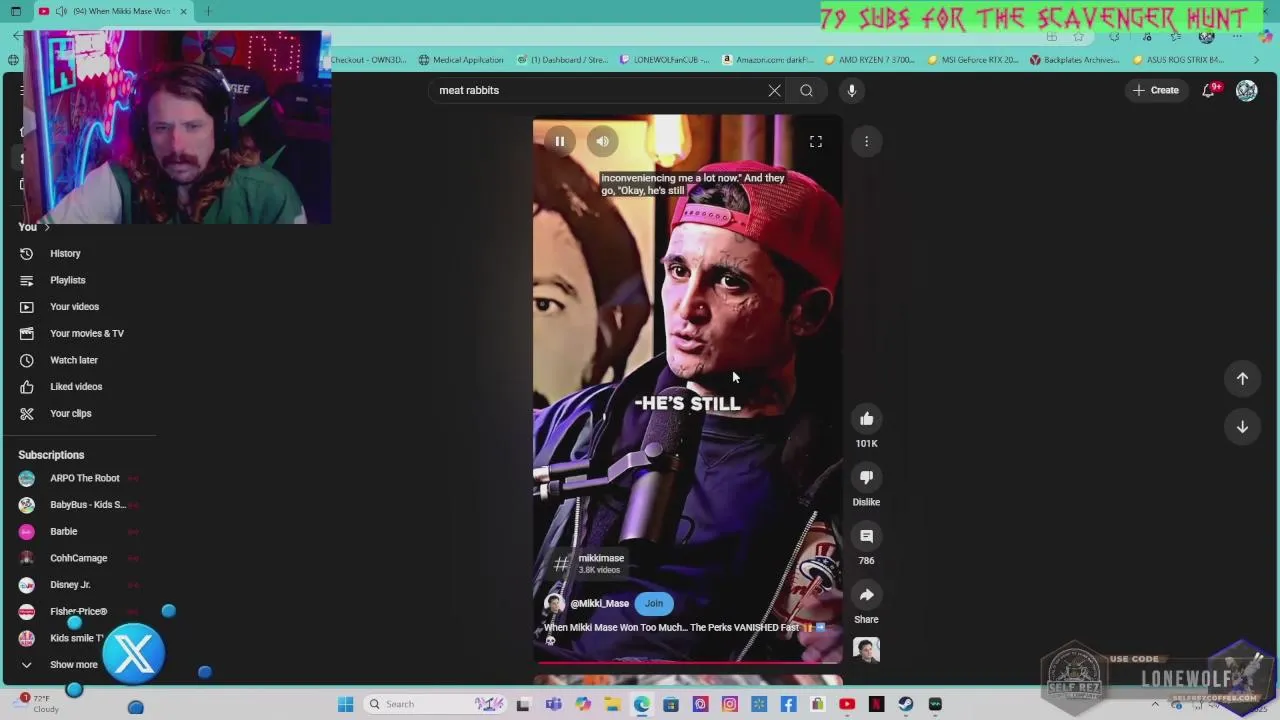Show more bookmarks overflow chevron
This screenshot has width=1280, height=720.
pyautogui.click(x=1256, y=60)
